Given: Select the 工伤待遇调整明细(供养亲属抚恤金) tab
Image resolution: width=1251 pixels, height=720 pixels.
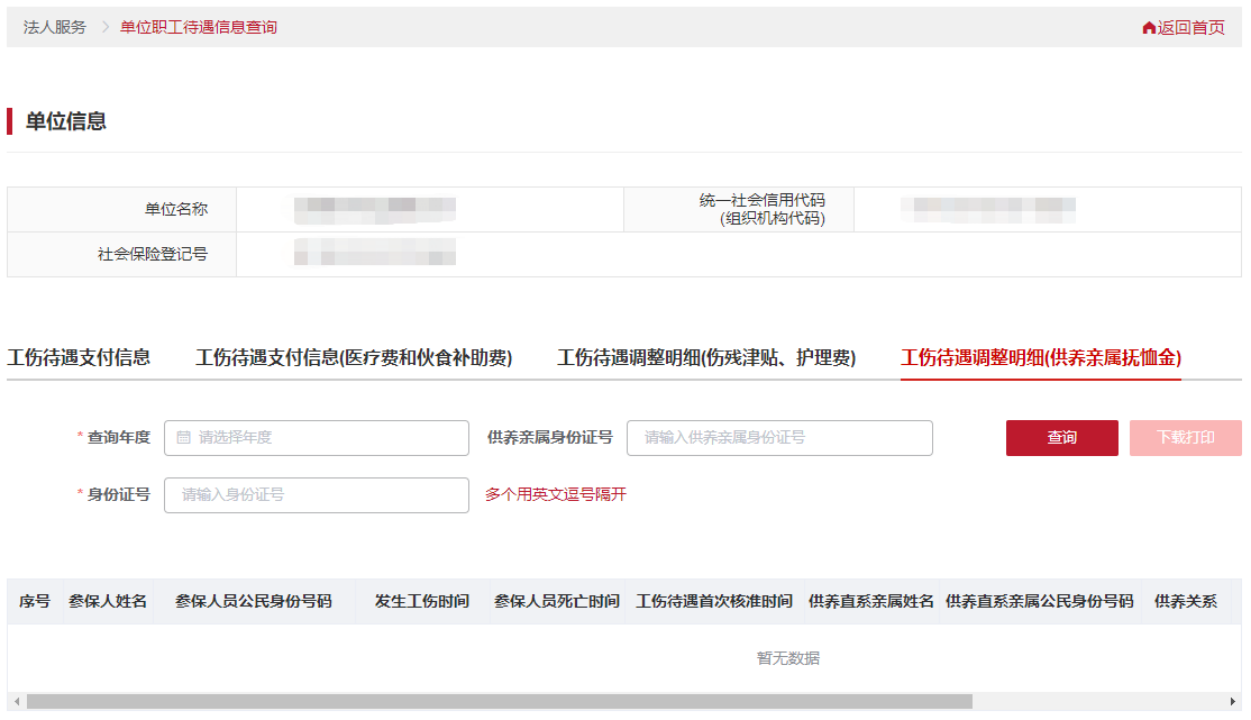Looking at the screenshot, I should tap(1040, 357).
